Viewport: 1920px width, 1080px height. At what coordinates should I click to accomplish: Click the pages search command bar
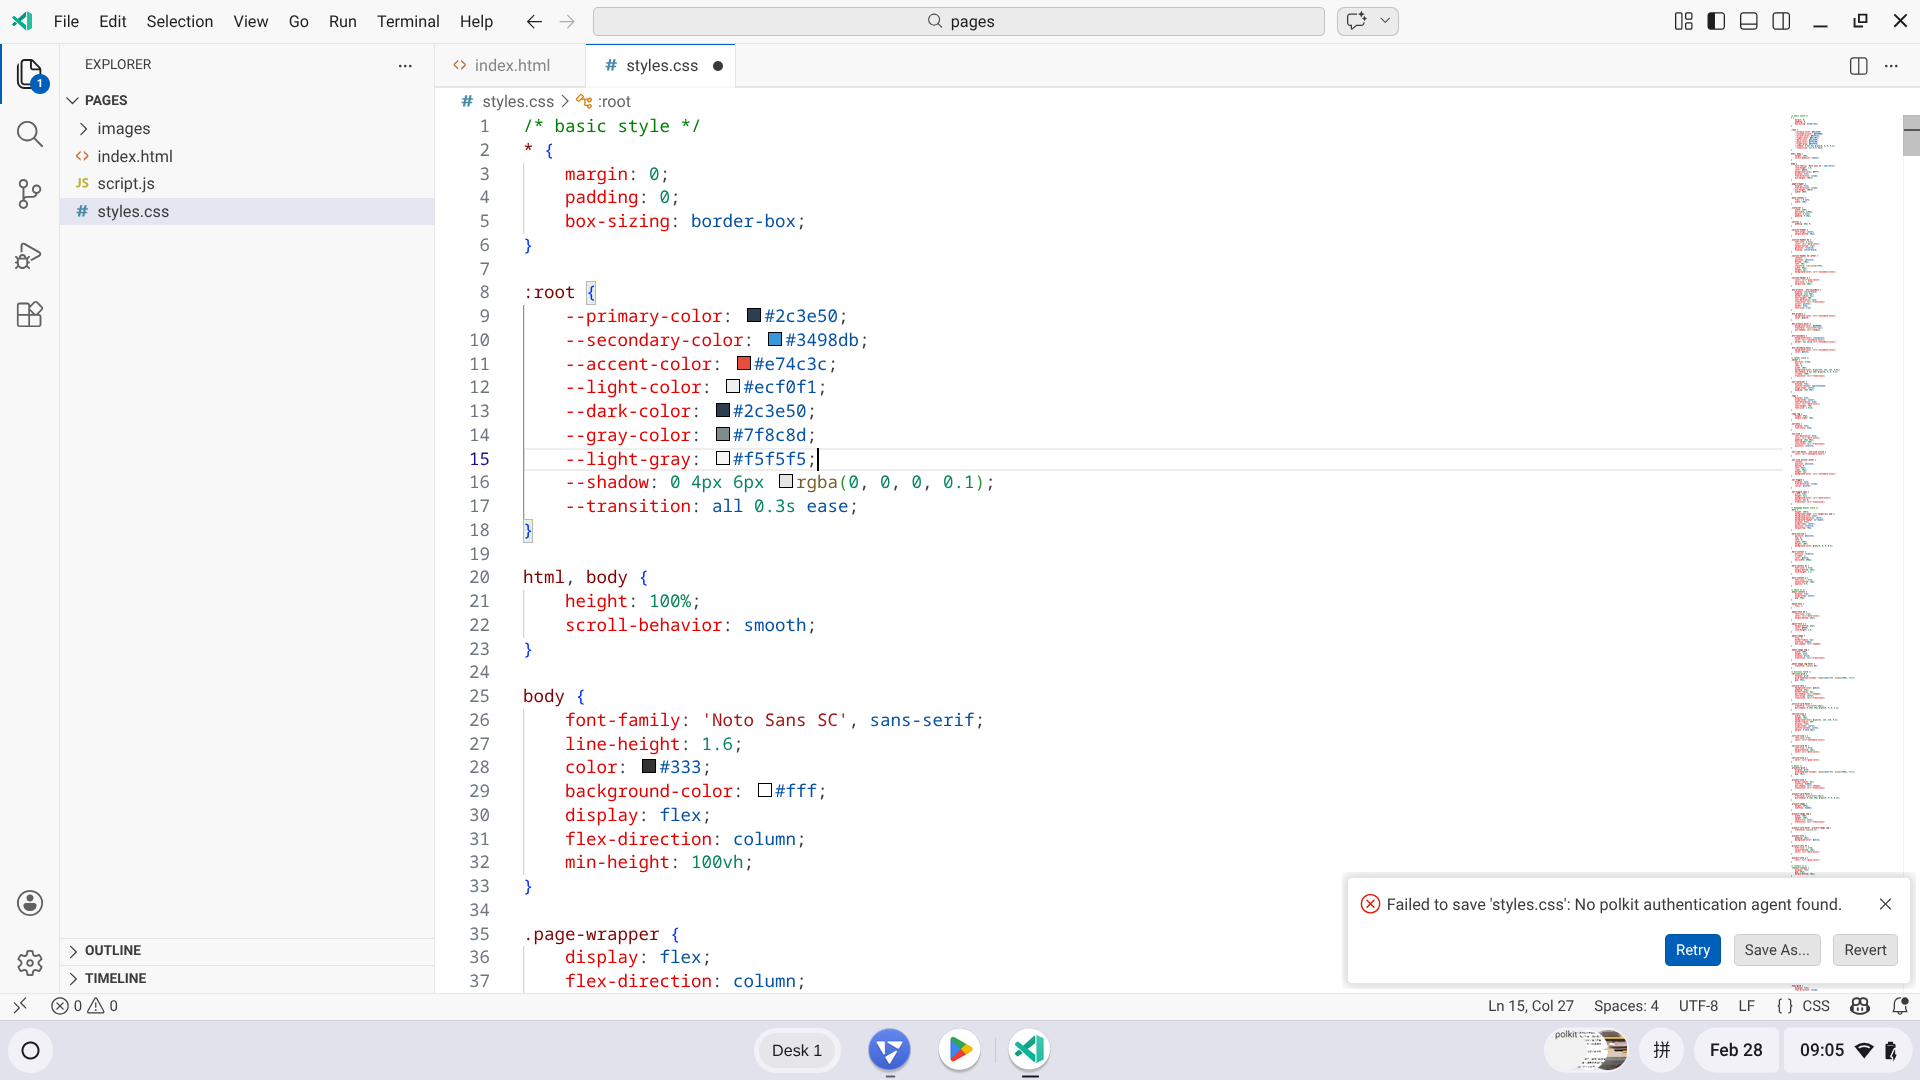click(x=958, y=21)
